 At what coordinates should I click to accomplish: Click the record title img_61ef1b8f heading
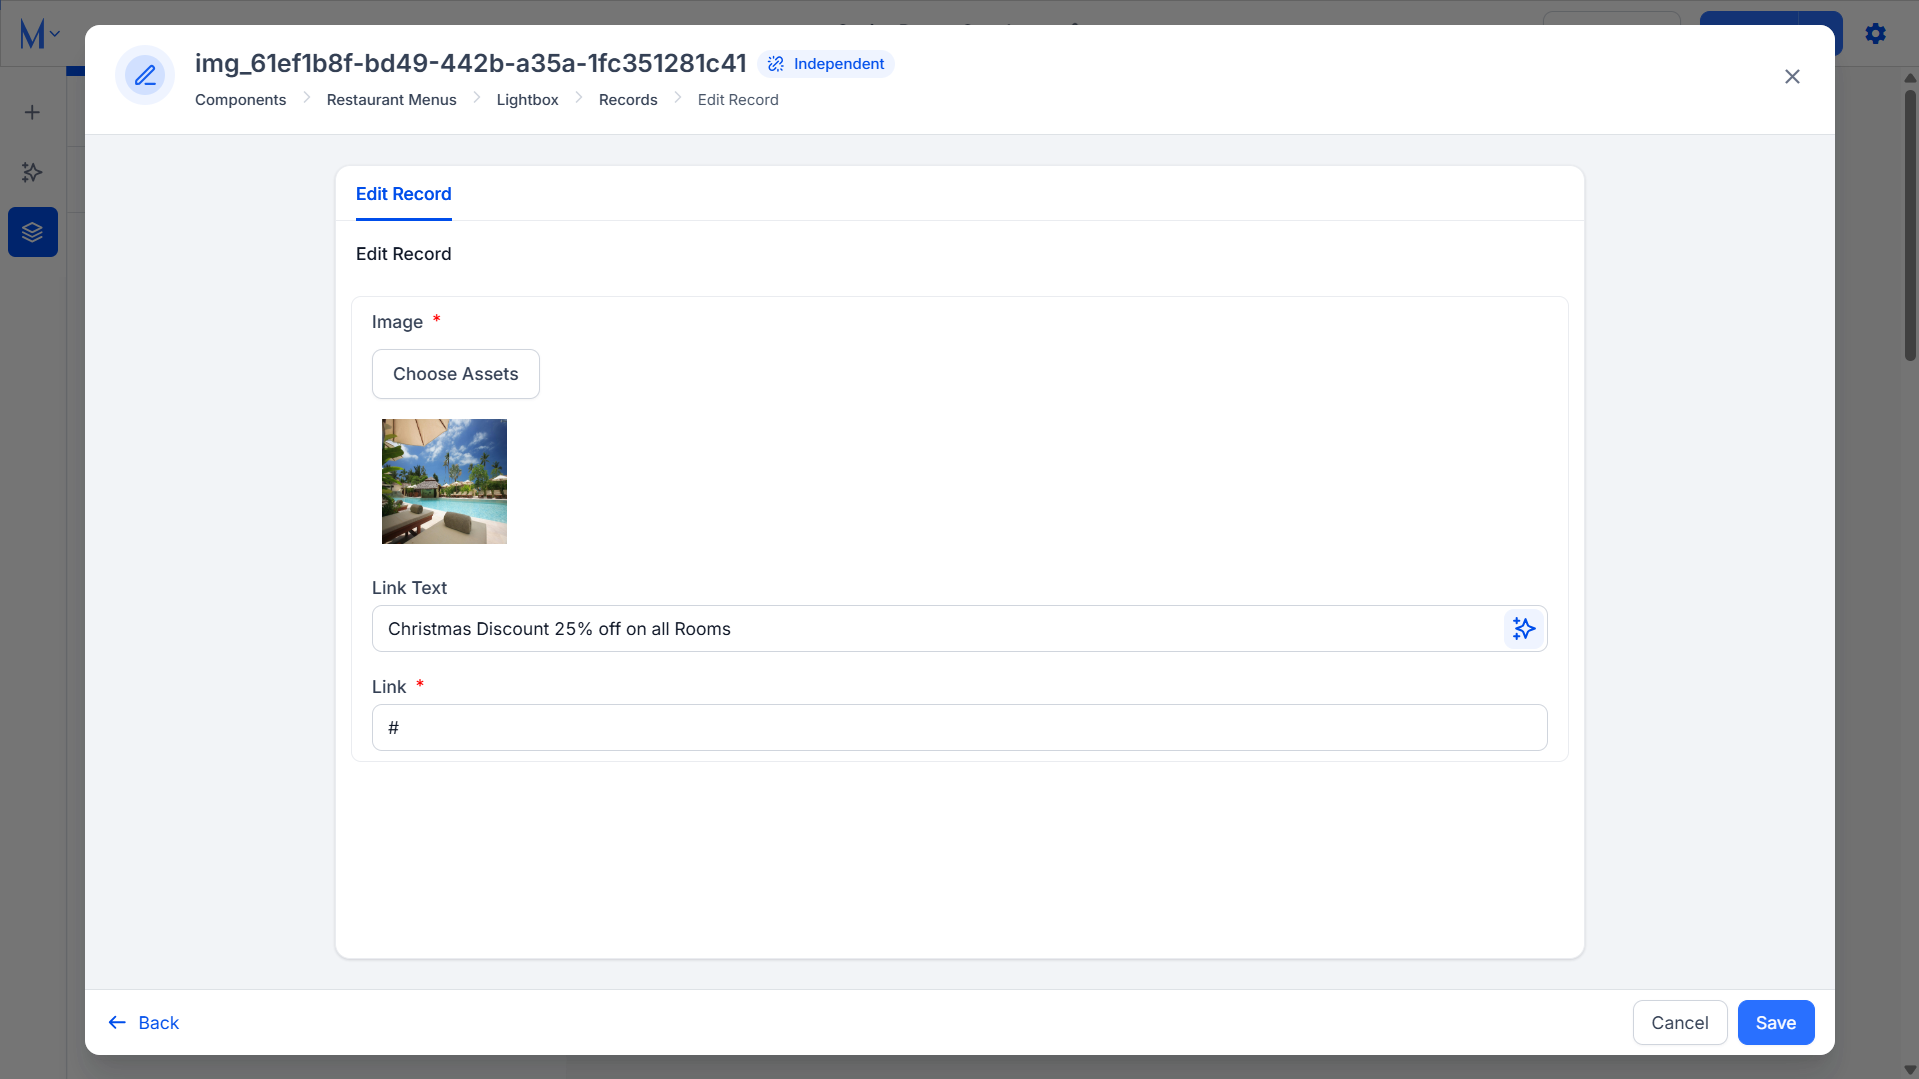tap(471, 63)
